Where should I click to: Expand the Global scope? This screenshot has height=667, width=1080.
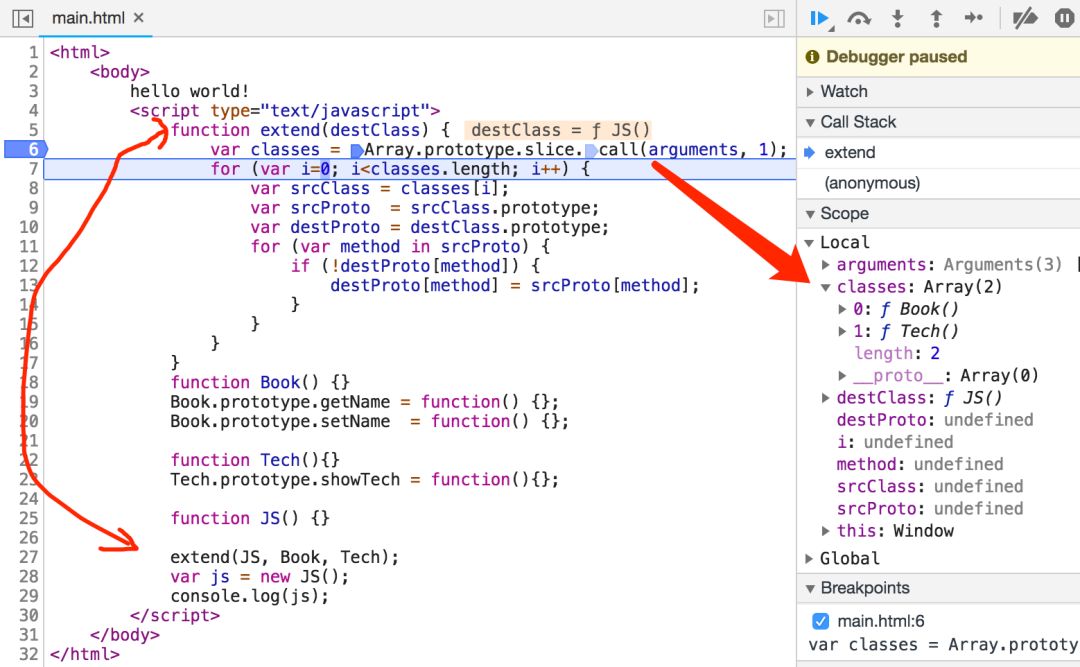click(809, 559)
